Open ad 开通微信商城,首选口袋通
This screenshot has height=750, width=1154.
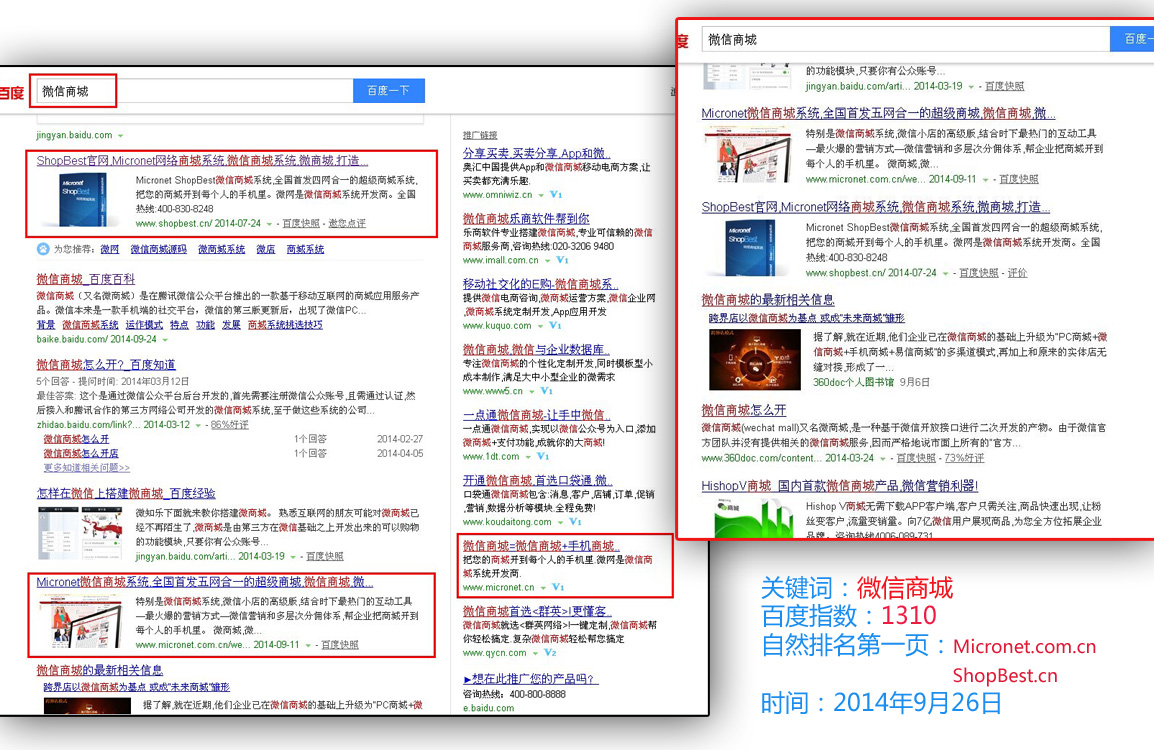point(537,481)
